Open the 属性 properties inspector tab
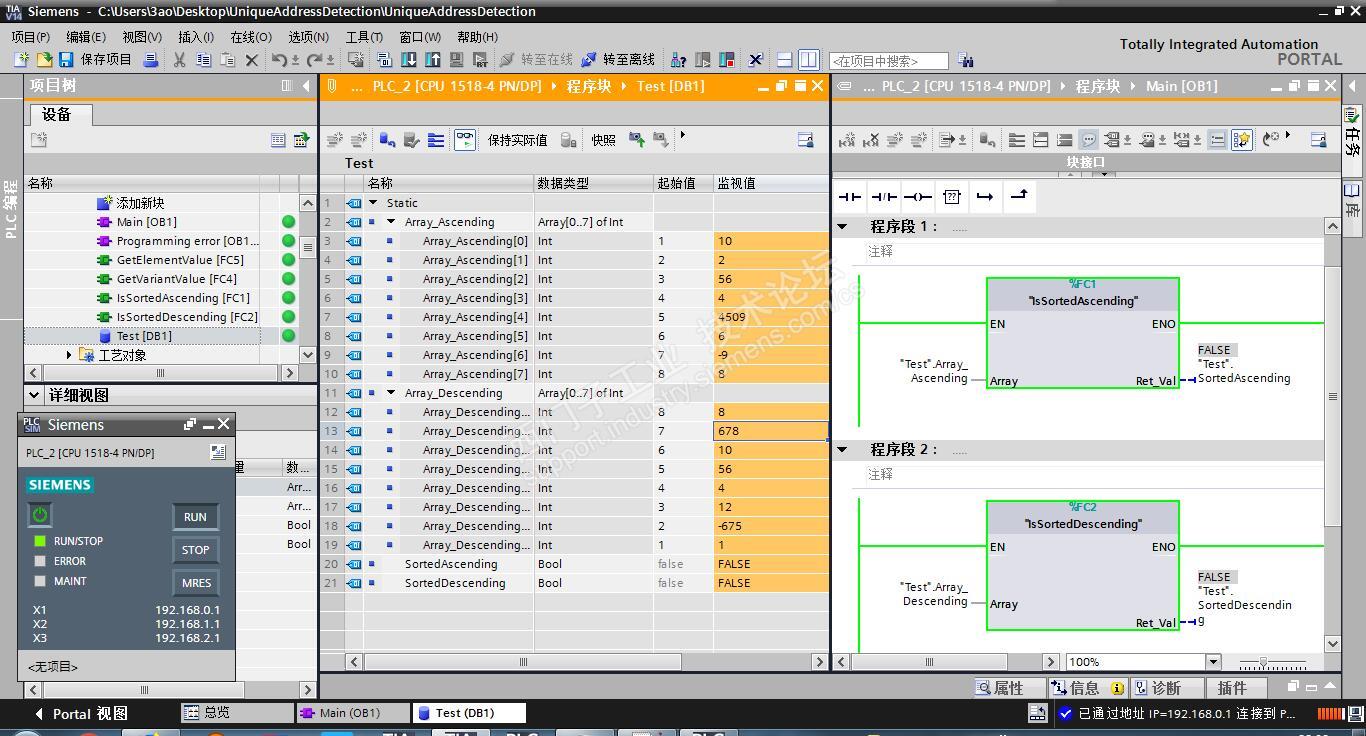 pos(1009,688)
